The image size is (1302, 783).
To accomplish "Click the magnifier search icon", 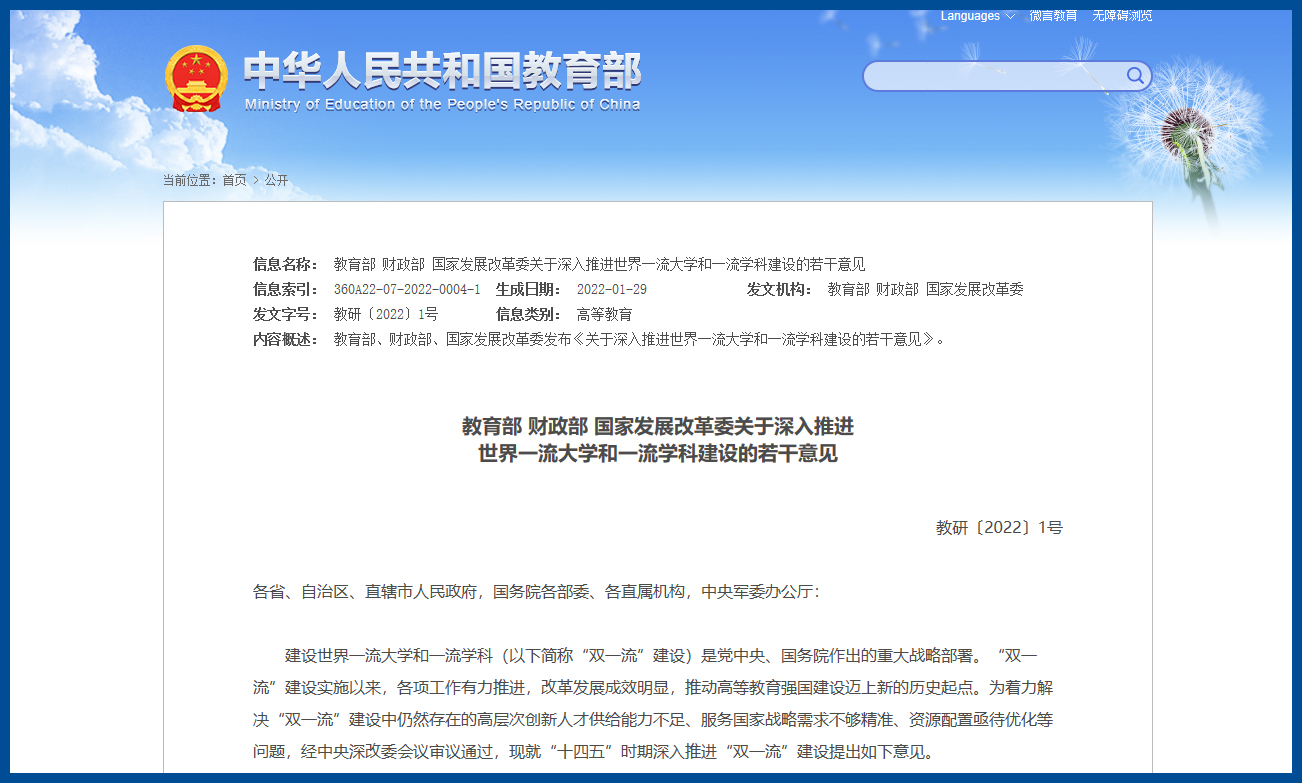I will pos(1135,76).
